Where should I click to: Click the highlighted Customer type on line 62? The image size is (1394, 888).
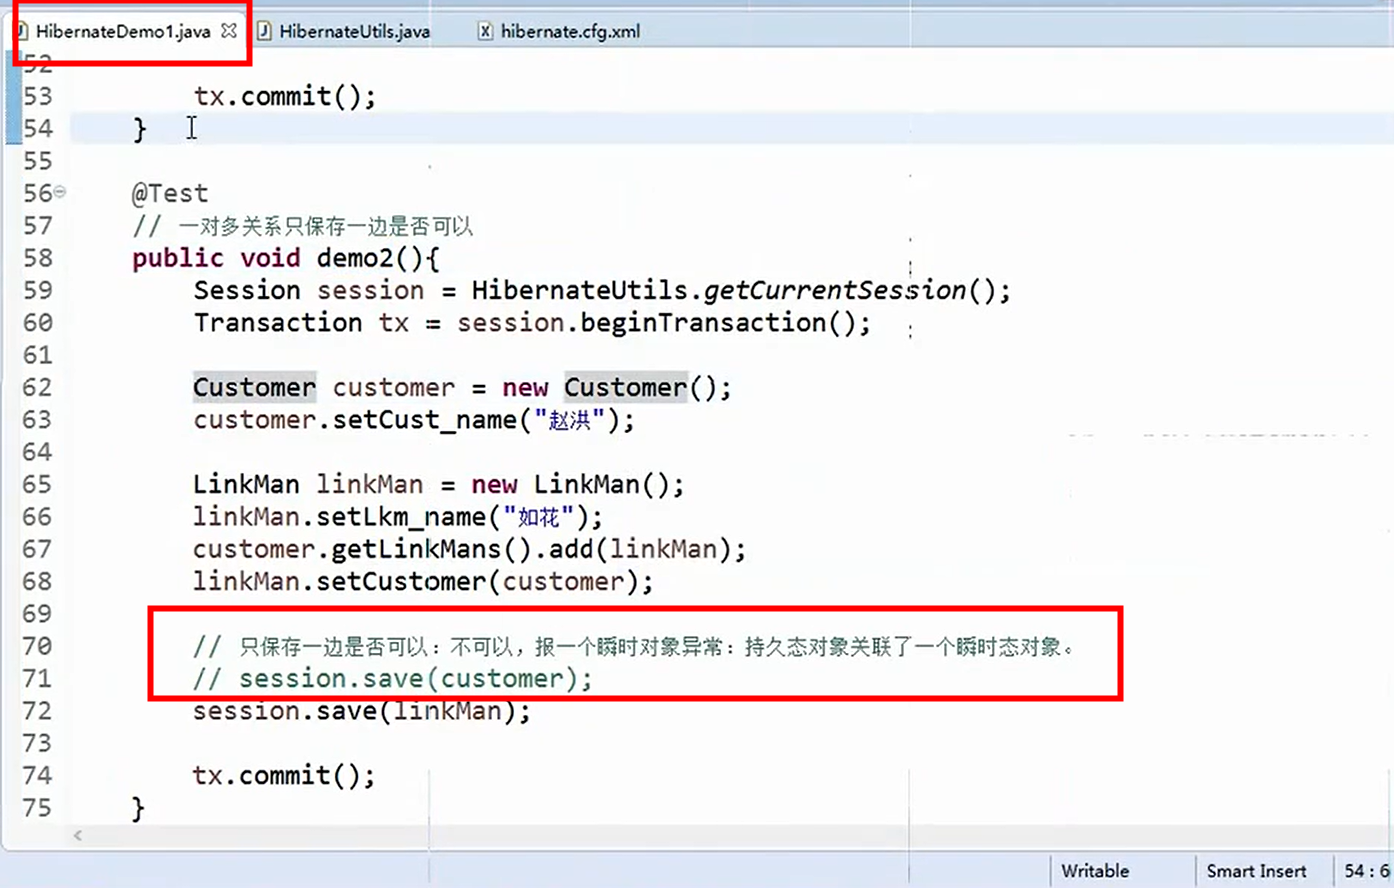tap(254, 387)
